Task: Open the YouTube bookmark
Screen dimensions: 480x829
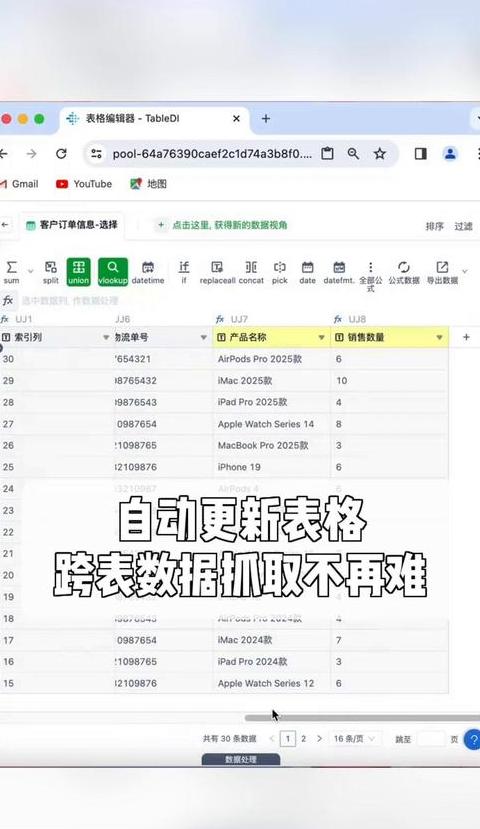Action: (84, 184)
